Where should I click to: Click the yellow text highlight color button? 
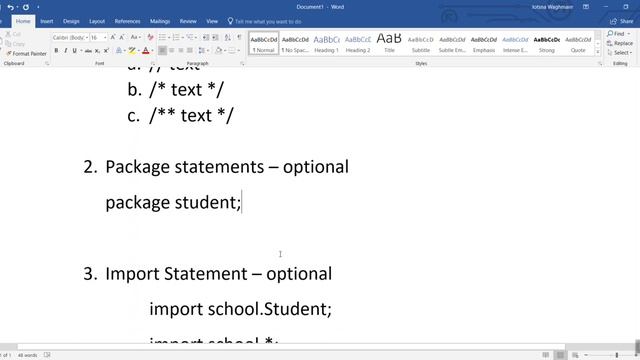click(132, 51)
